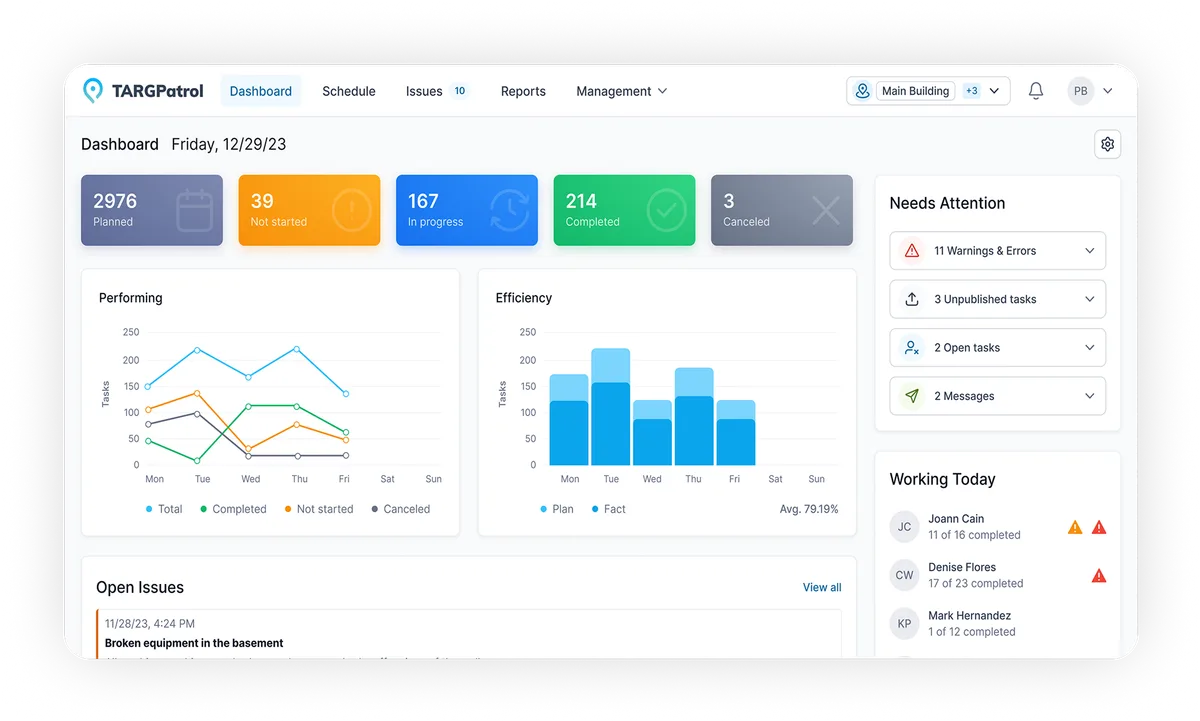Viewport: 1200px width, 721px height.
Task: Expand the Management menu
Action: (621, 91)
